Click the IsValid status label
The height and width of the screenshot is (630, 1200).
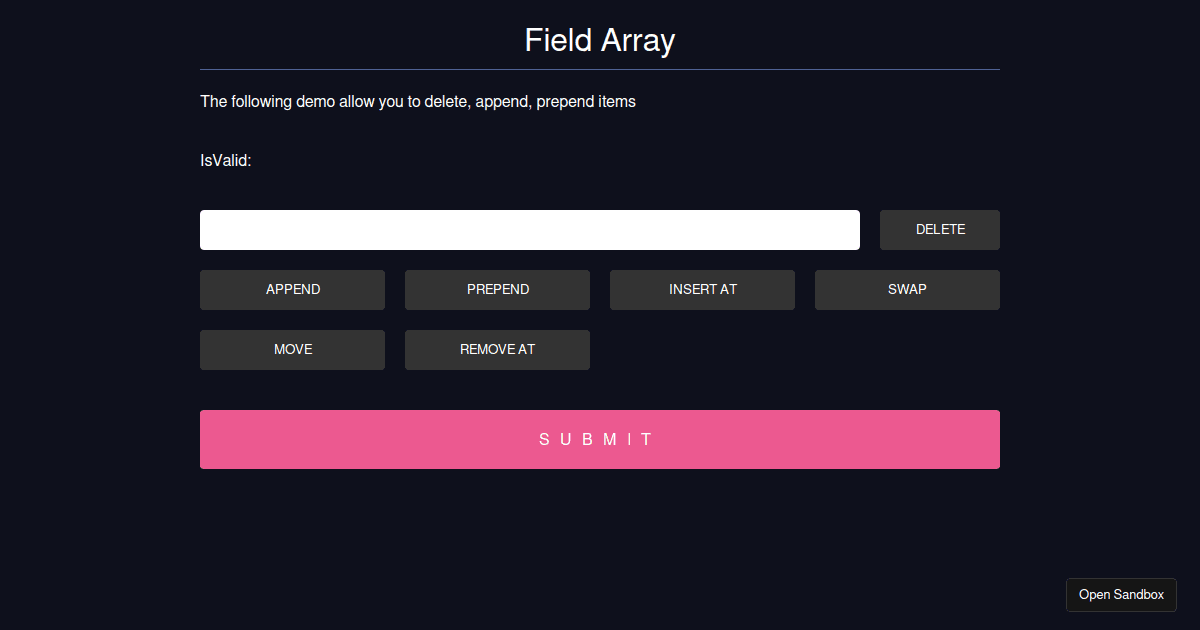tap(225, 160)
